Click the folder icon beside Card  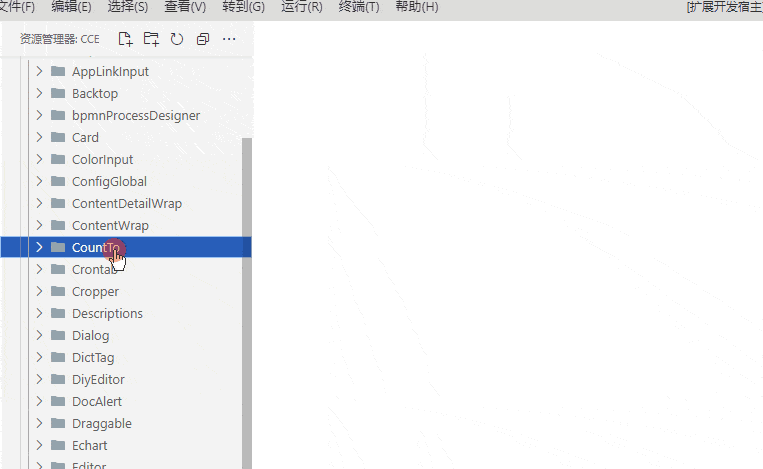(x=58, y=137)
